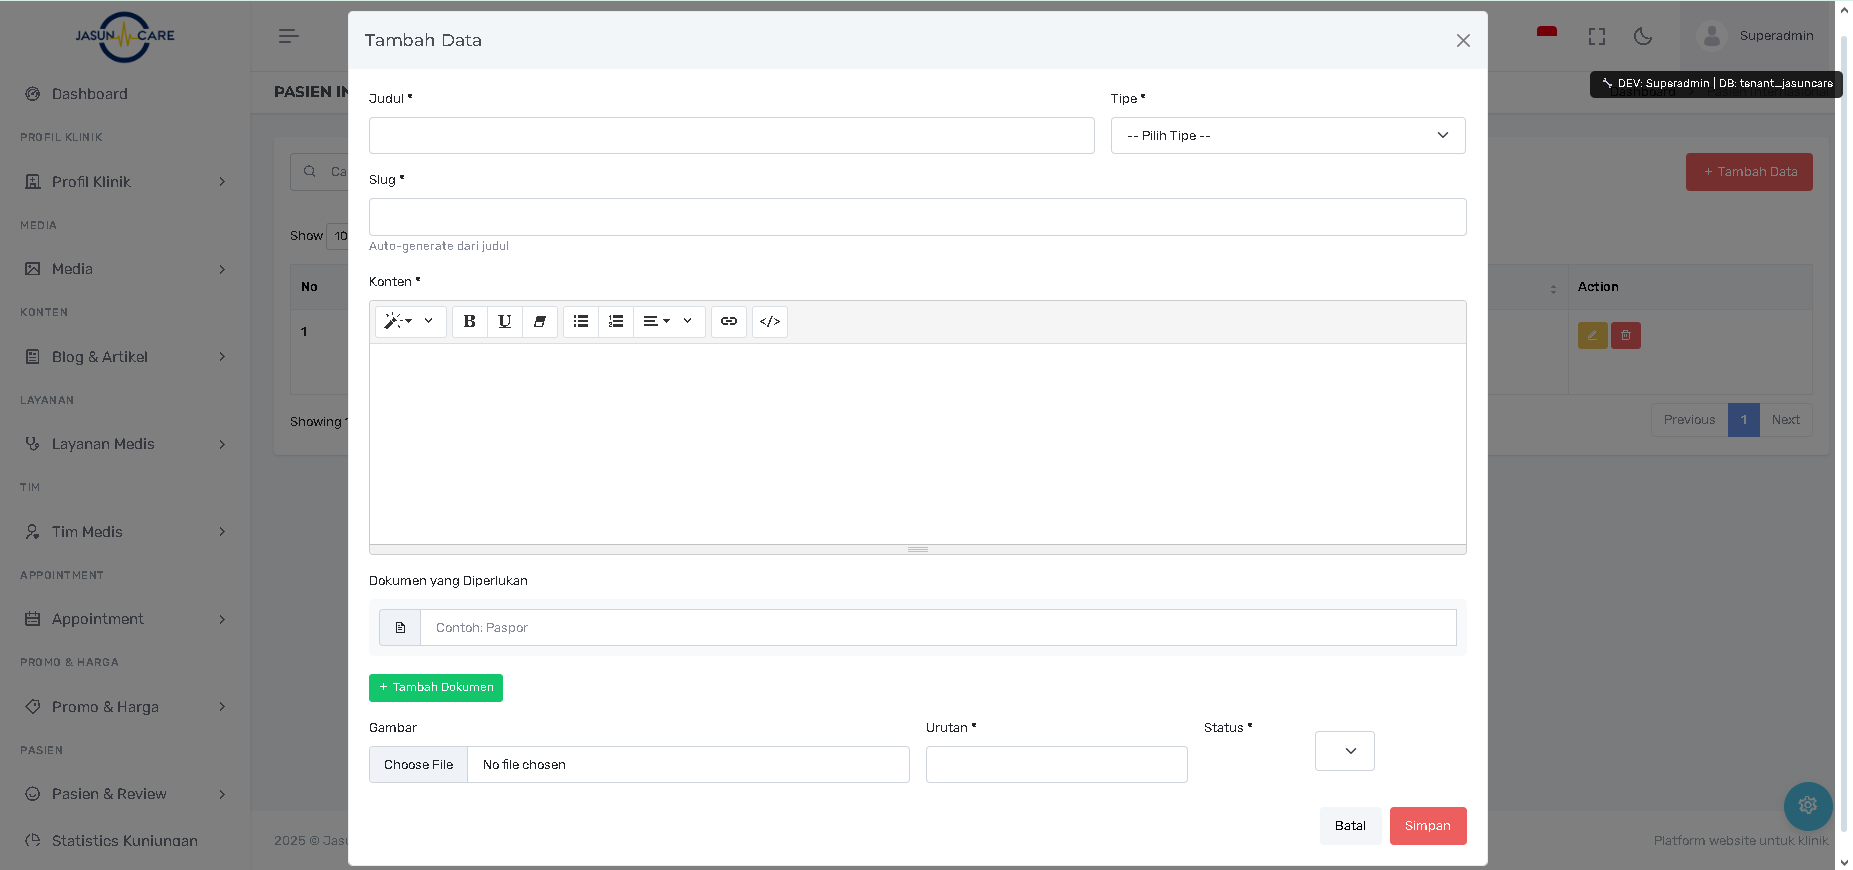
Task: Click the editor resize handle bar
Action: coord(917,549)
